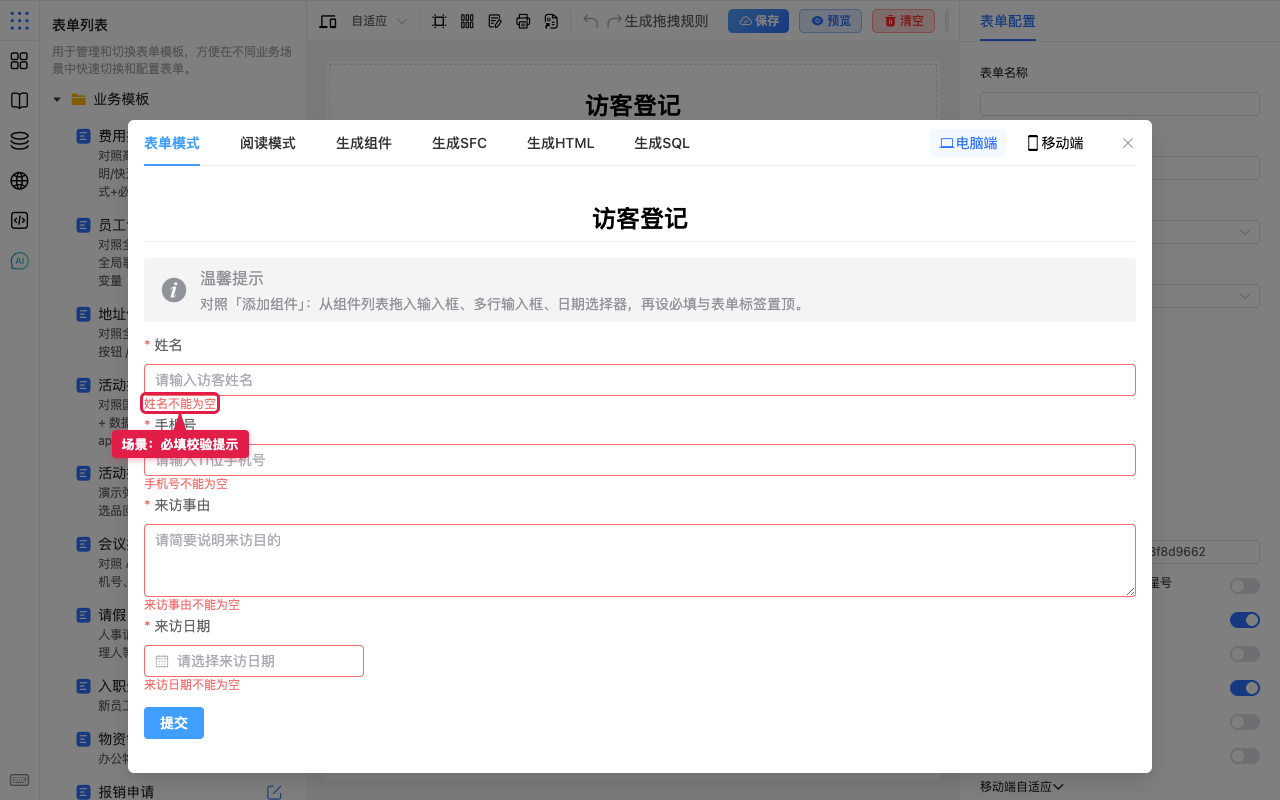Screen dimensions: 1280x800
Task: Open the open-book sidebar icon
Action: point(19,101)
